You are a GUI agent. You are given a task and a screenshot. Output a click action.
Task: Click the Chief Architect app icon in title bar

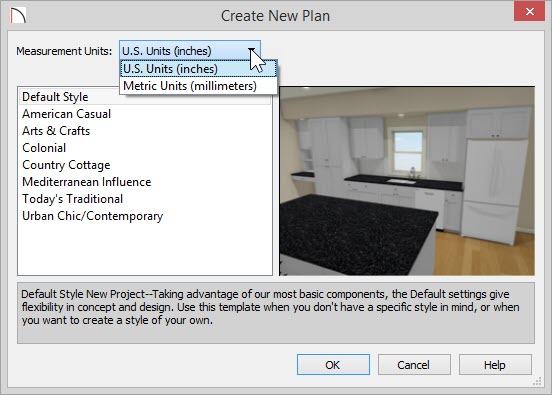point(18,15)
